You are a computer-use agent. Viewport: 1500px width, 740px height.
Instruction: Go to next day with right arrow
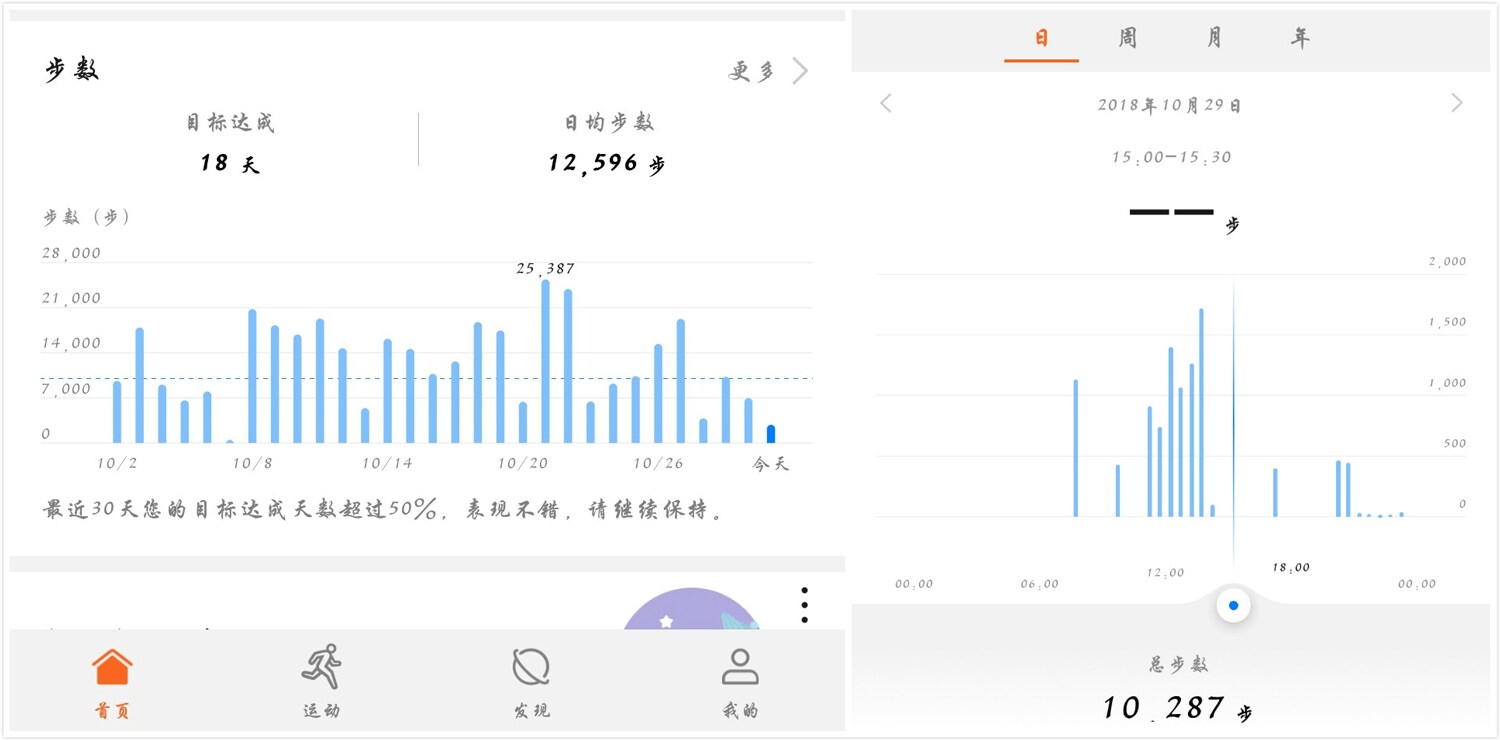tap(1456, 104)
